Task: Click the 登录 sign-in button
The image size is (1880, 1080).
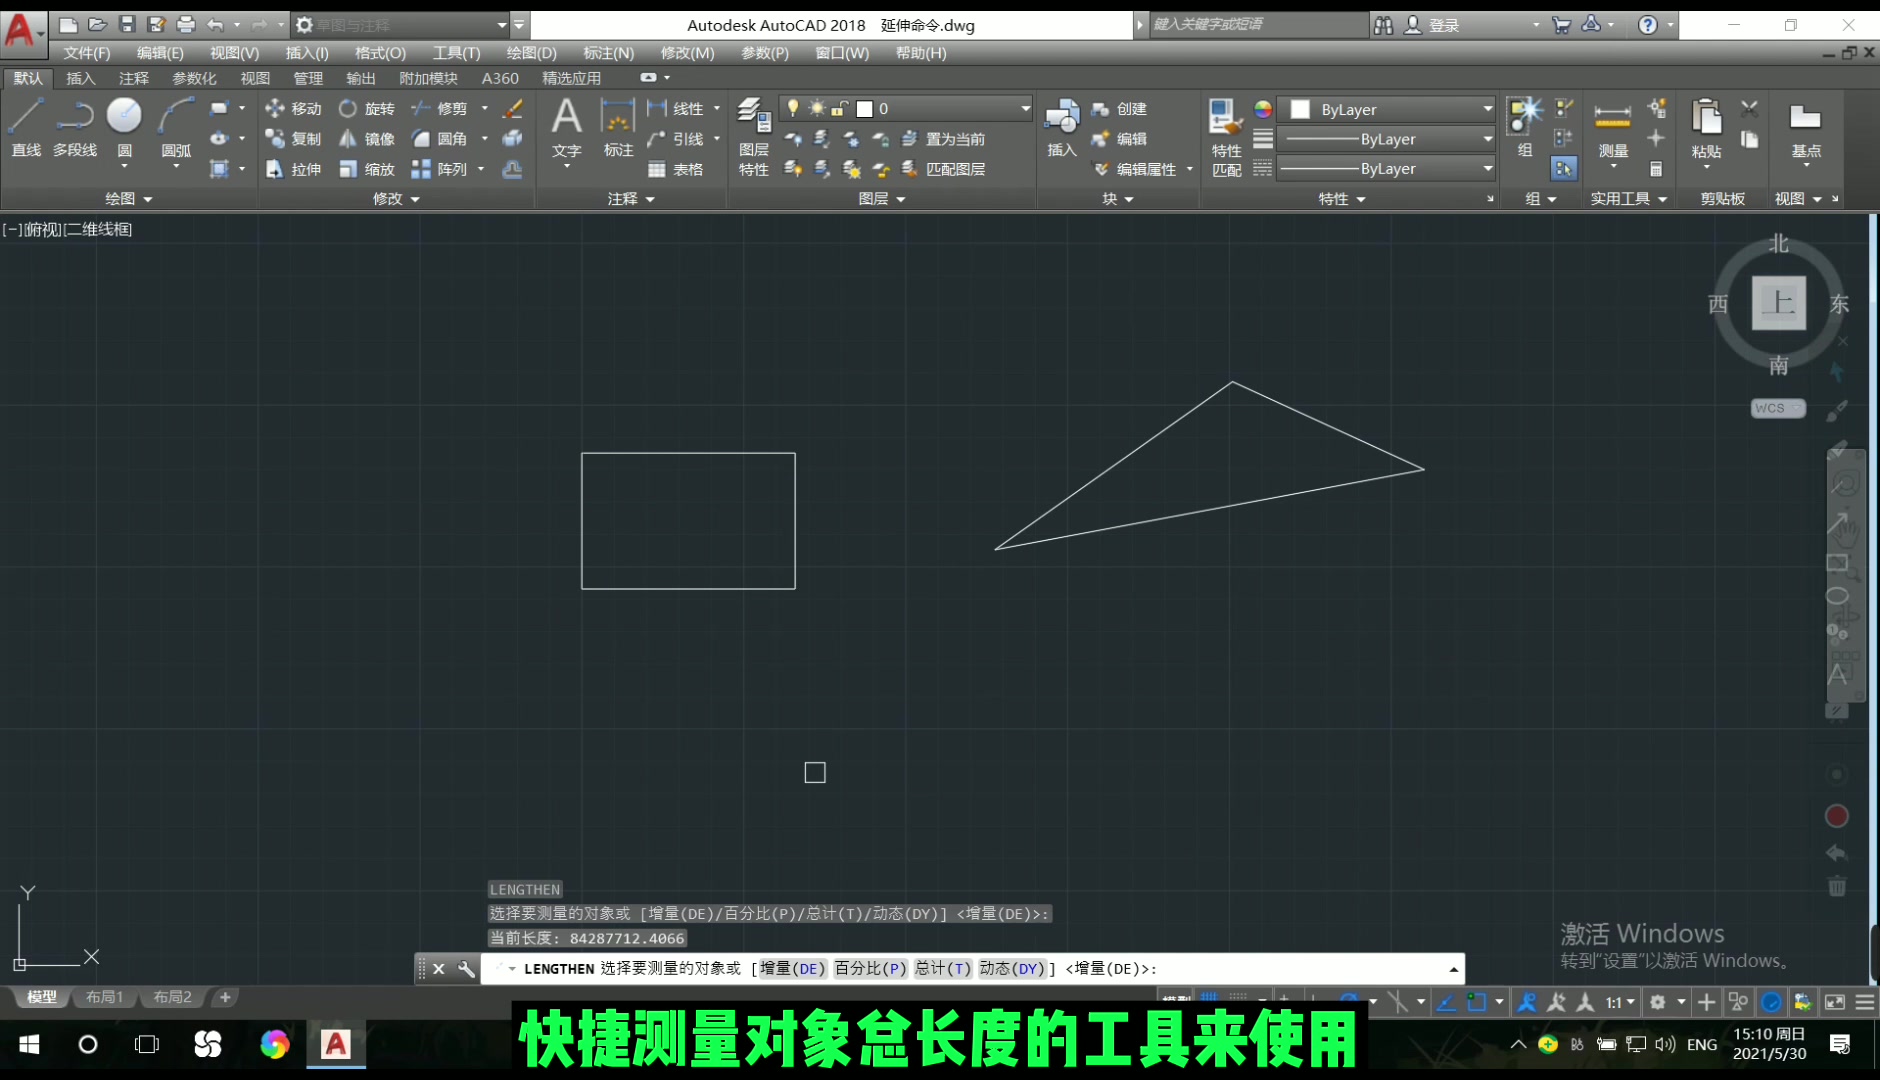Action: [1432, 25]
